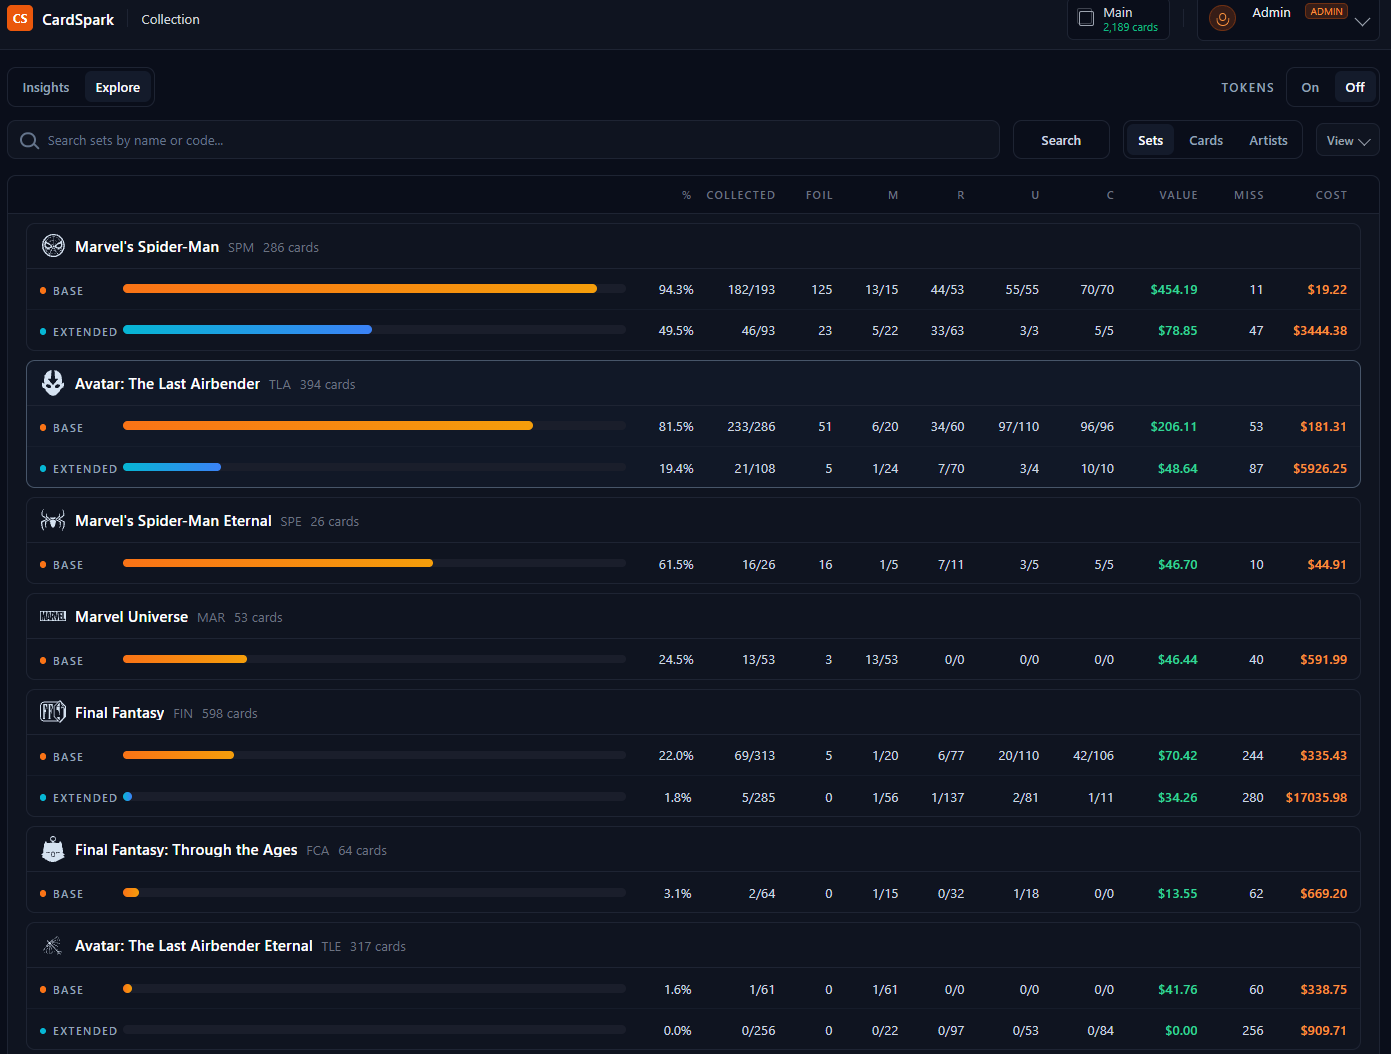
Task: Sort by the VALUE column header
Action: pos(1178,196)
